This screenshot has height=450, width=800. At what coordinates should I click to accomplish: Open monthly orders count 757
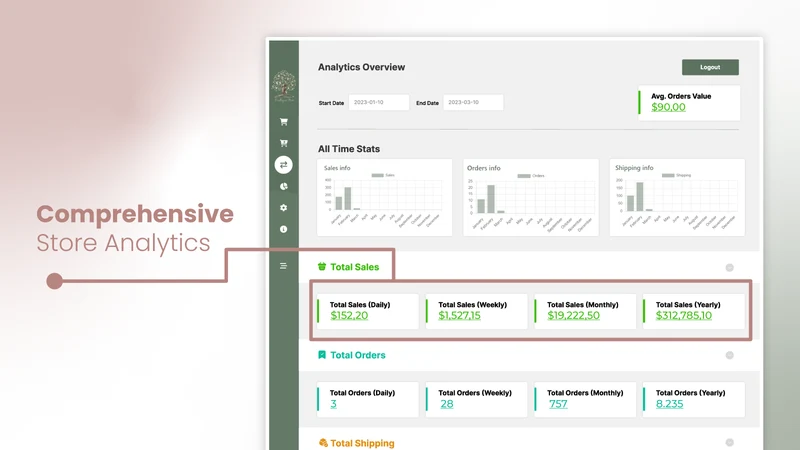tap(558, 404)
